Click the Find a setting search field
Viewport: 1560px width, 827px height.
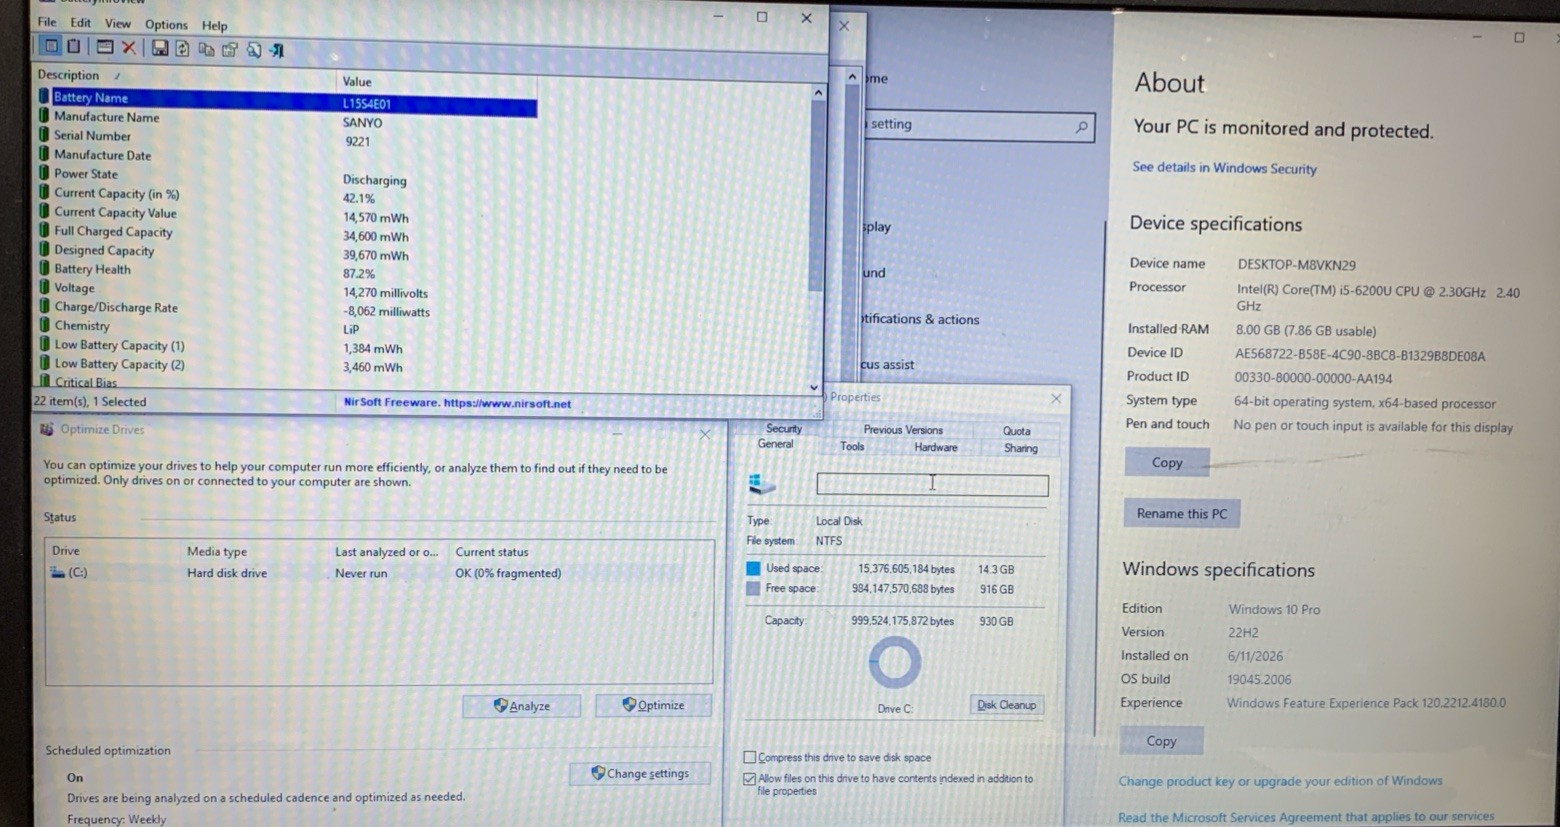pyautogui.click(x=978, y=125)
